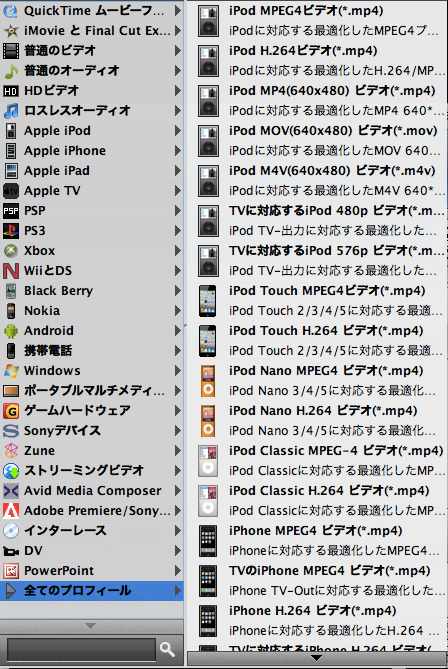Click the camcorder icon for DV
The width and height of the screenshot is (448, 669).
click(10, 551)
